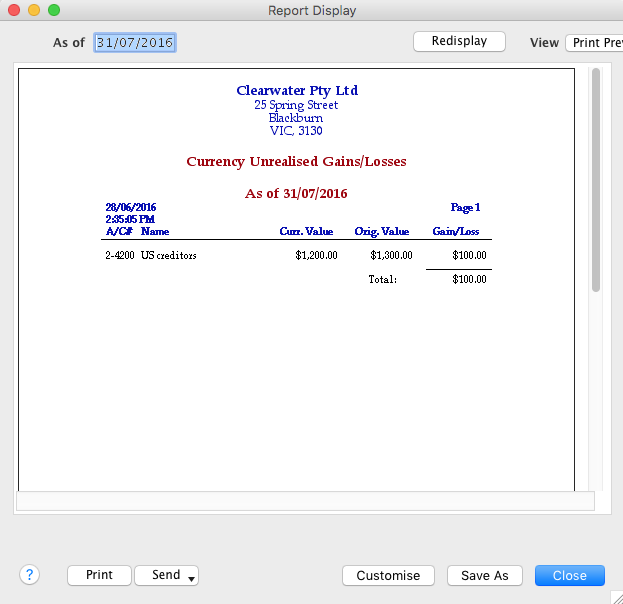Viewport: 623px width, 604px height.
Task: Click the Print button
Action: pyautogui.click(x=99, y=575)
